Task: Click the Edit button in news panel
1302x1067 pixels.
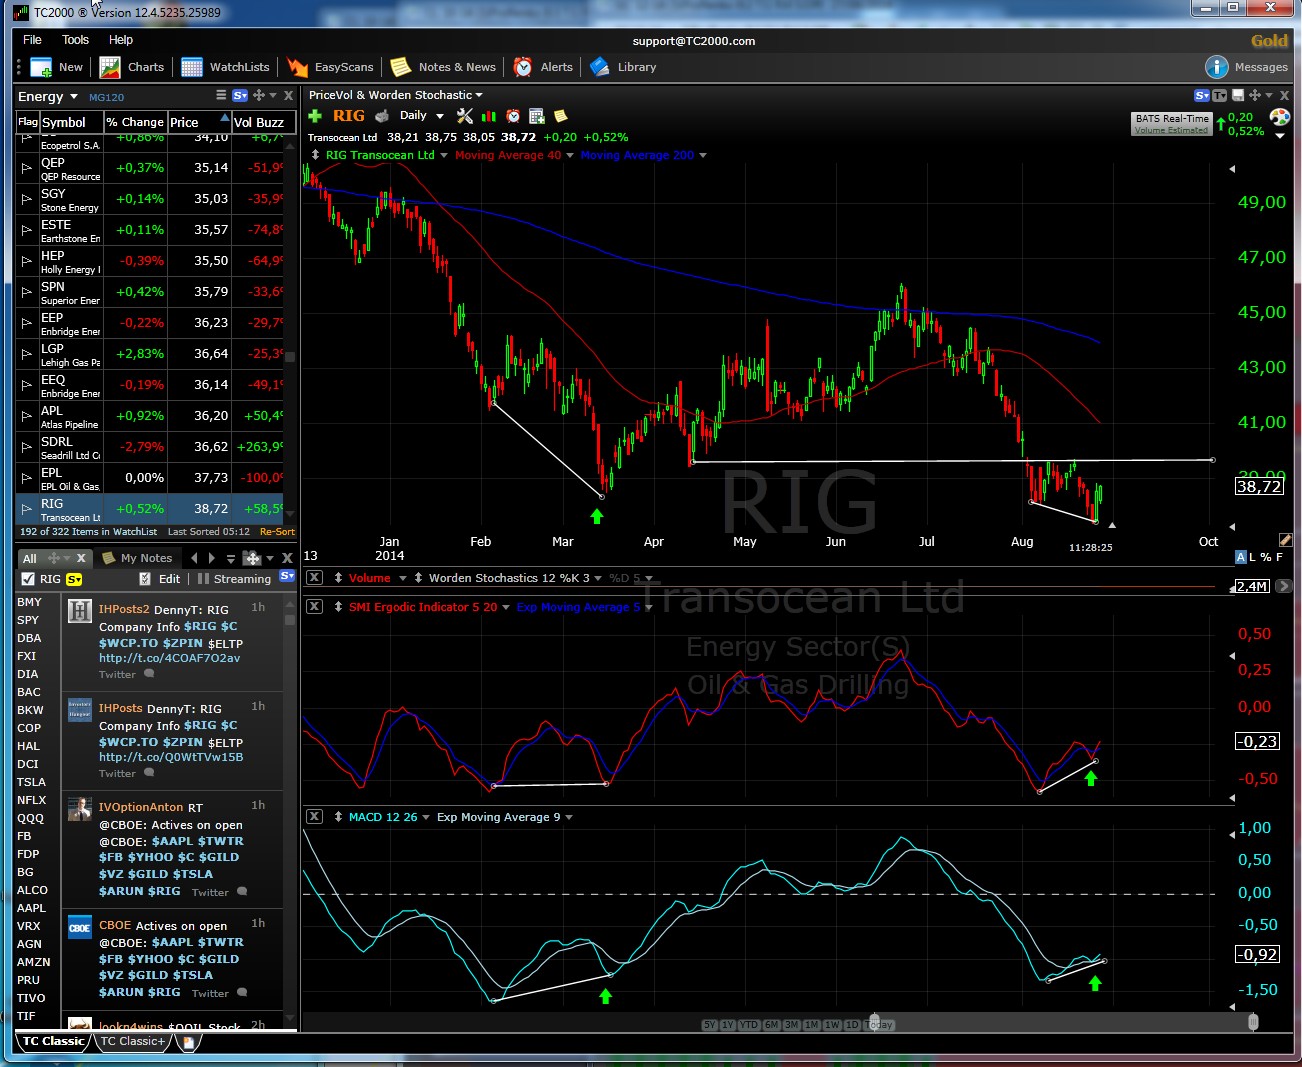Action: click(x=170, y=579)
